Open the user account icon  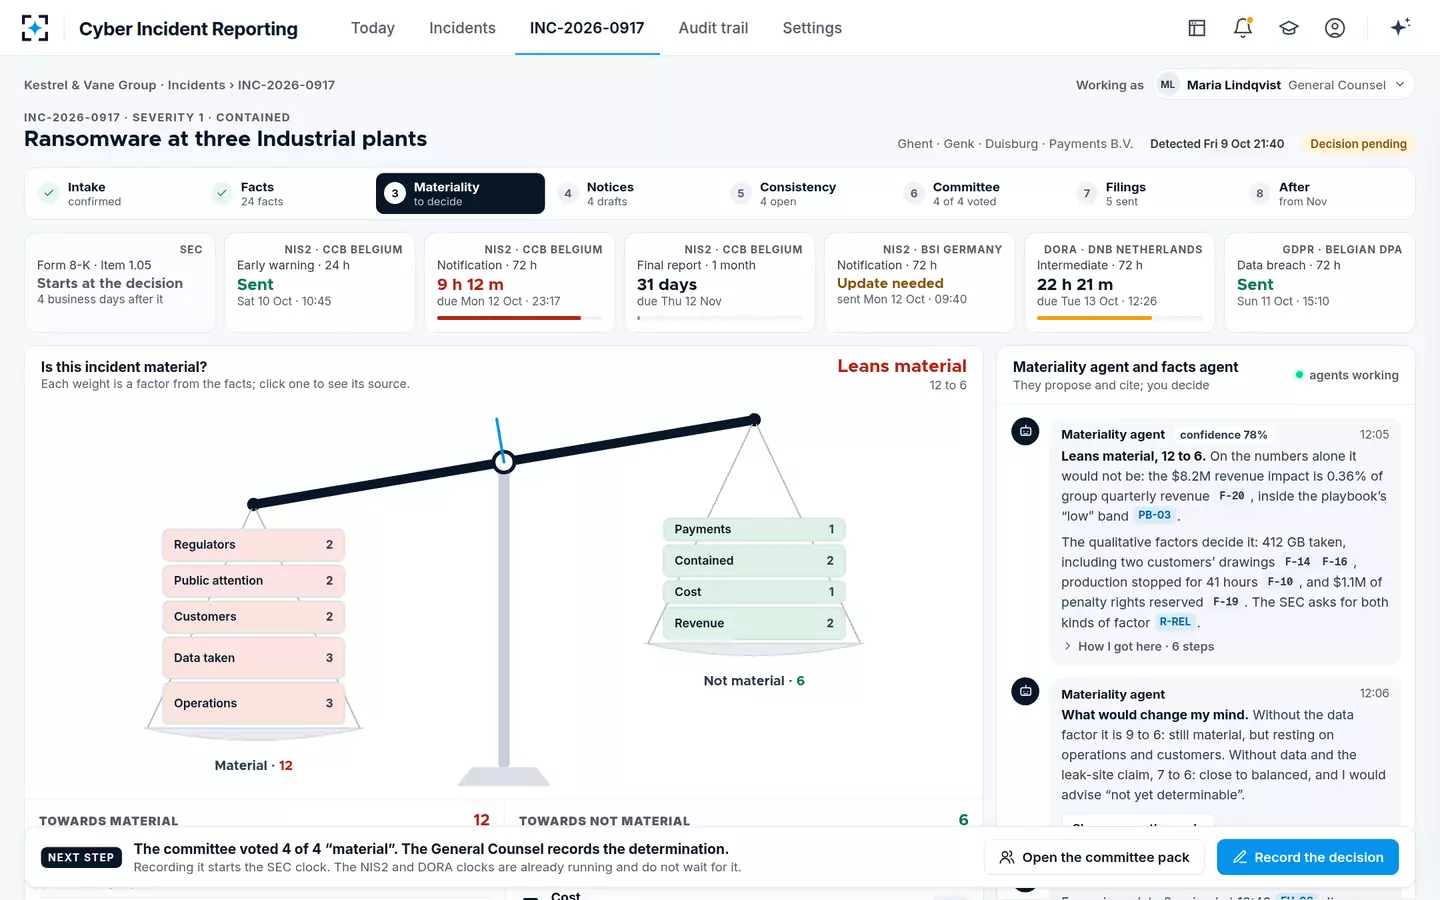click(1335, 28)
